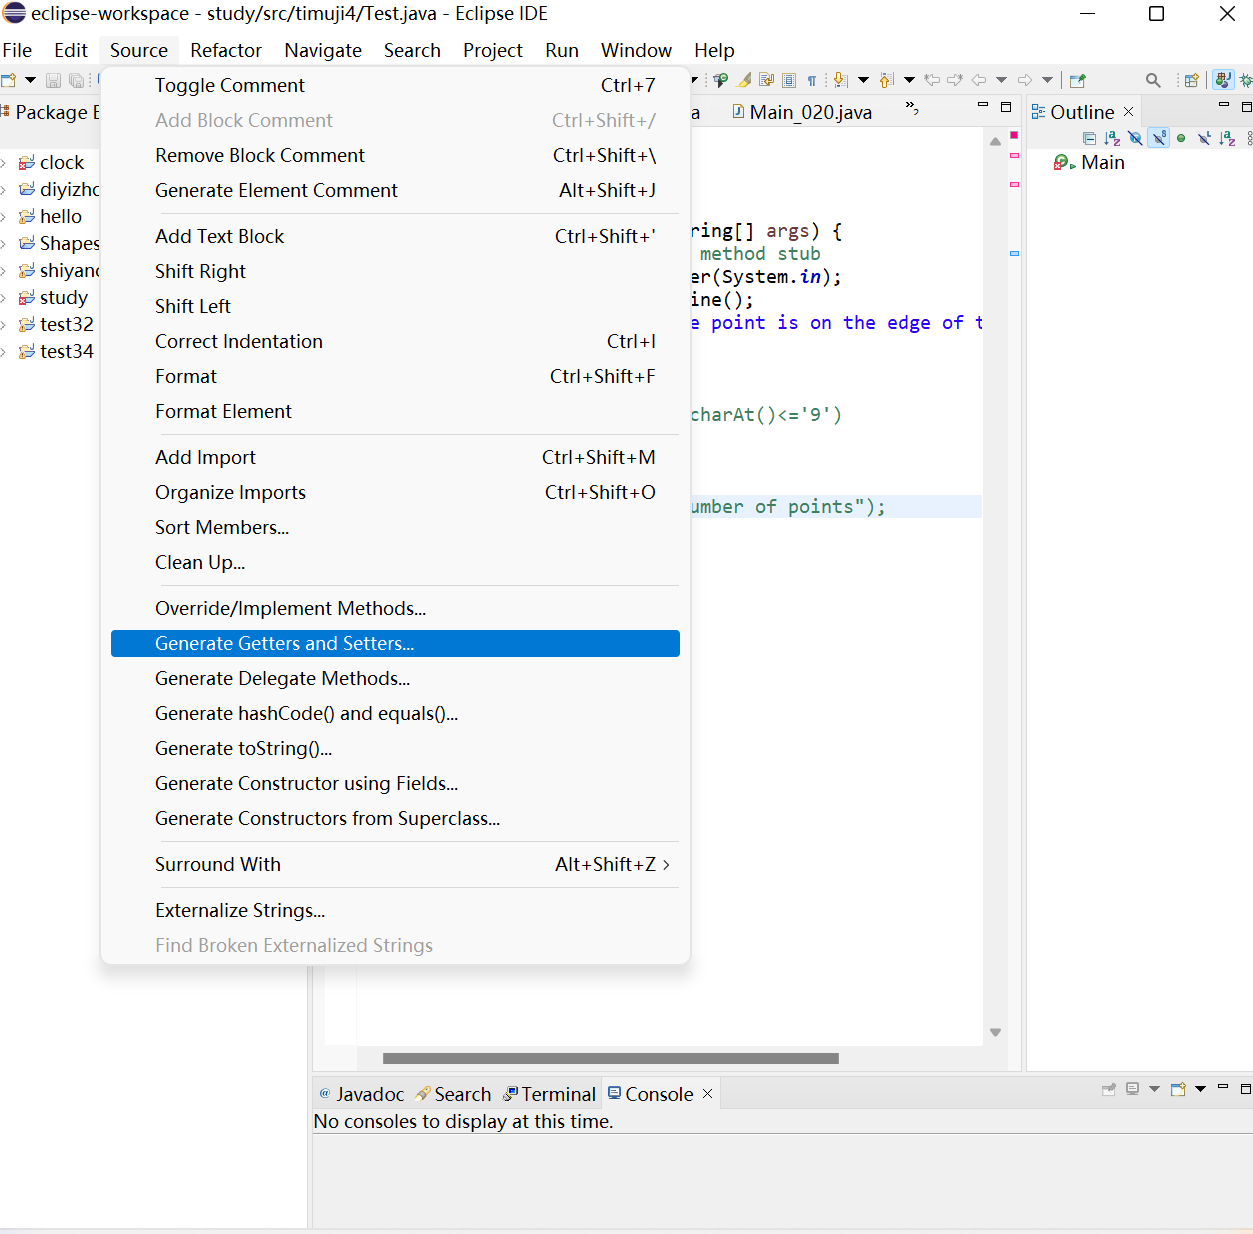The width and height of the screenshot is (1253, 1234).
Task: Choose Generate Getters and Setters menu item
Action: click(x=395, y=643)
